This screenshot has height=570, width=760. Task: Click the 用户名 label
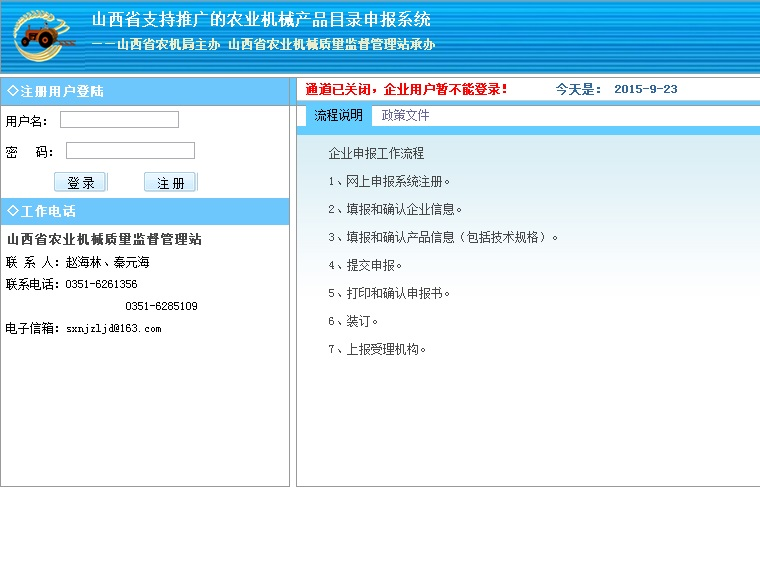point(26,121)
